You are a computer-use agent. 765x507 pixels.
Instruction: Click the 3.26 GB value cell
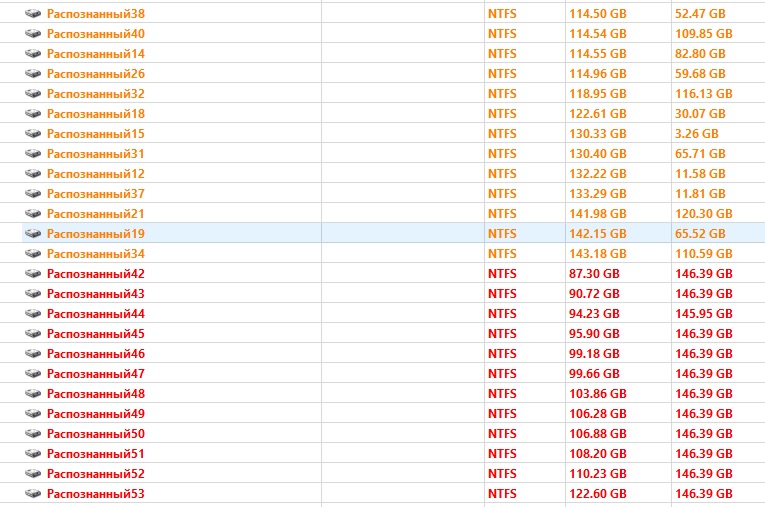coord(696,134)
